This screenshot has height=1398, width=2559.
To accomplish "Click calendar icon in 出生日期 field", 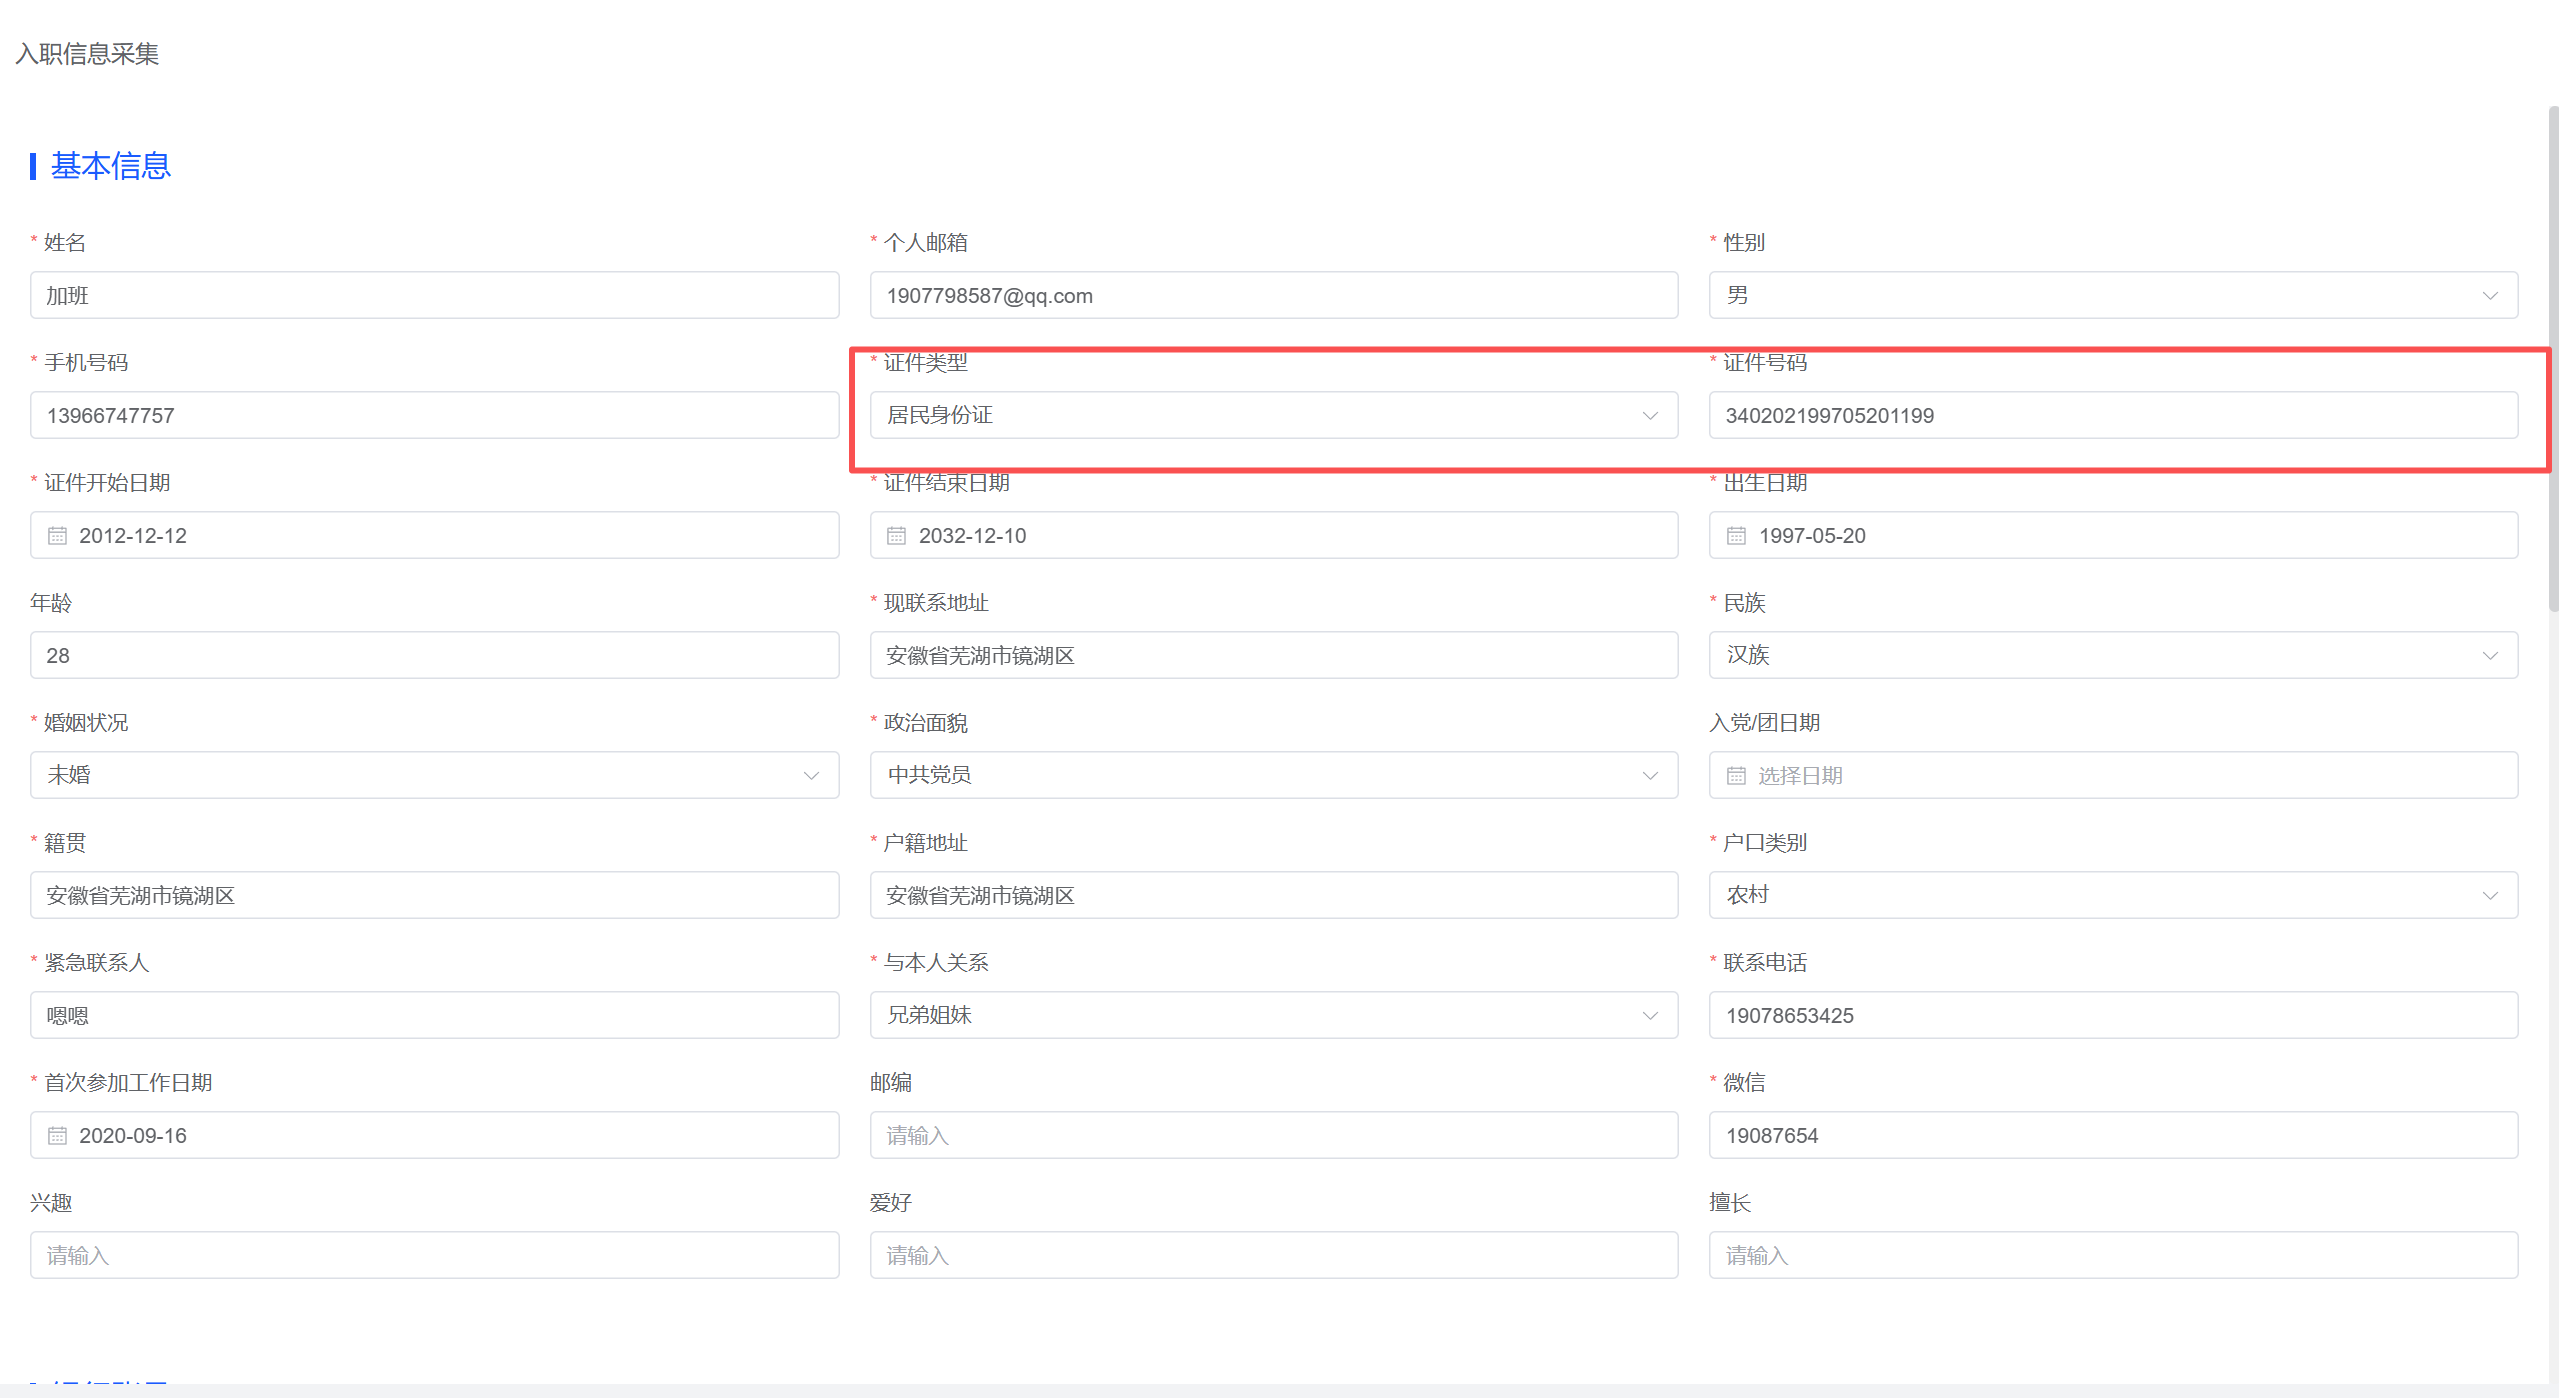I will pos(1736,536).
